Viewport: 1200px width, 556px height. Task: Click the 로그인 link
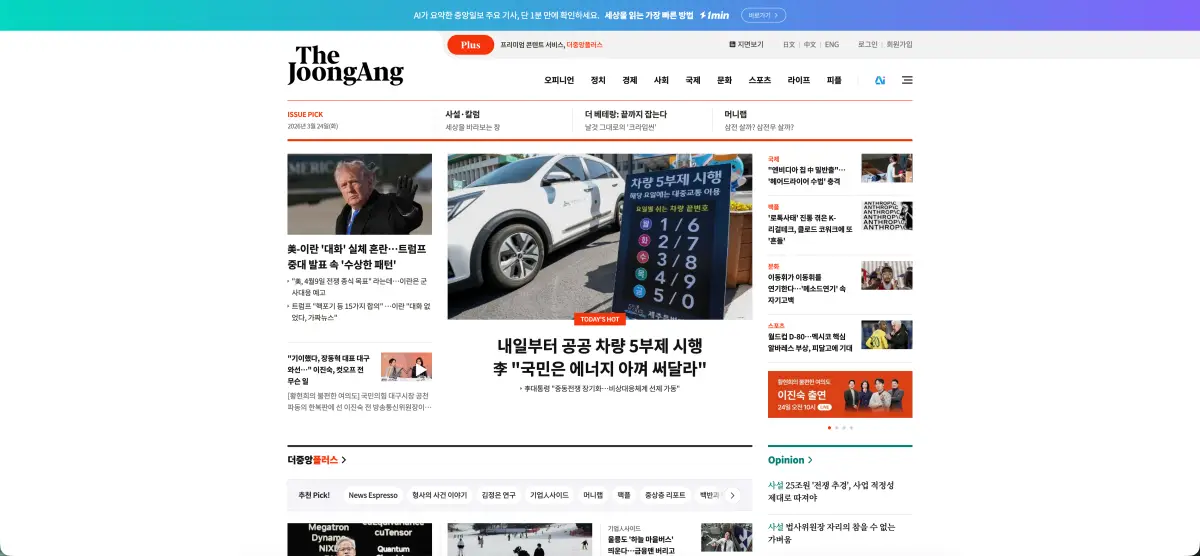pos(867,45)
